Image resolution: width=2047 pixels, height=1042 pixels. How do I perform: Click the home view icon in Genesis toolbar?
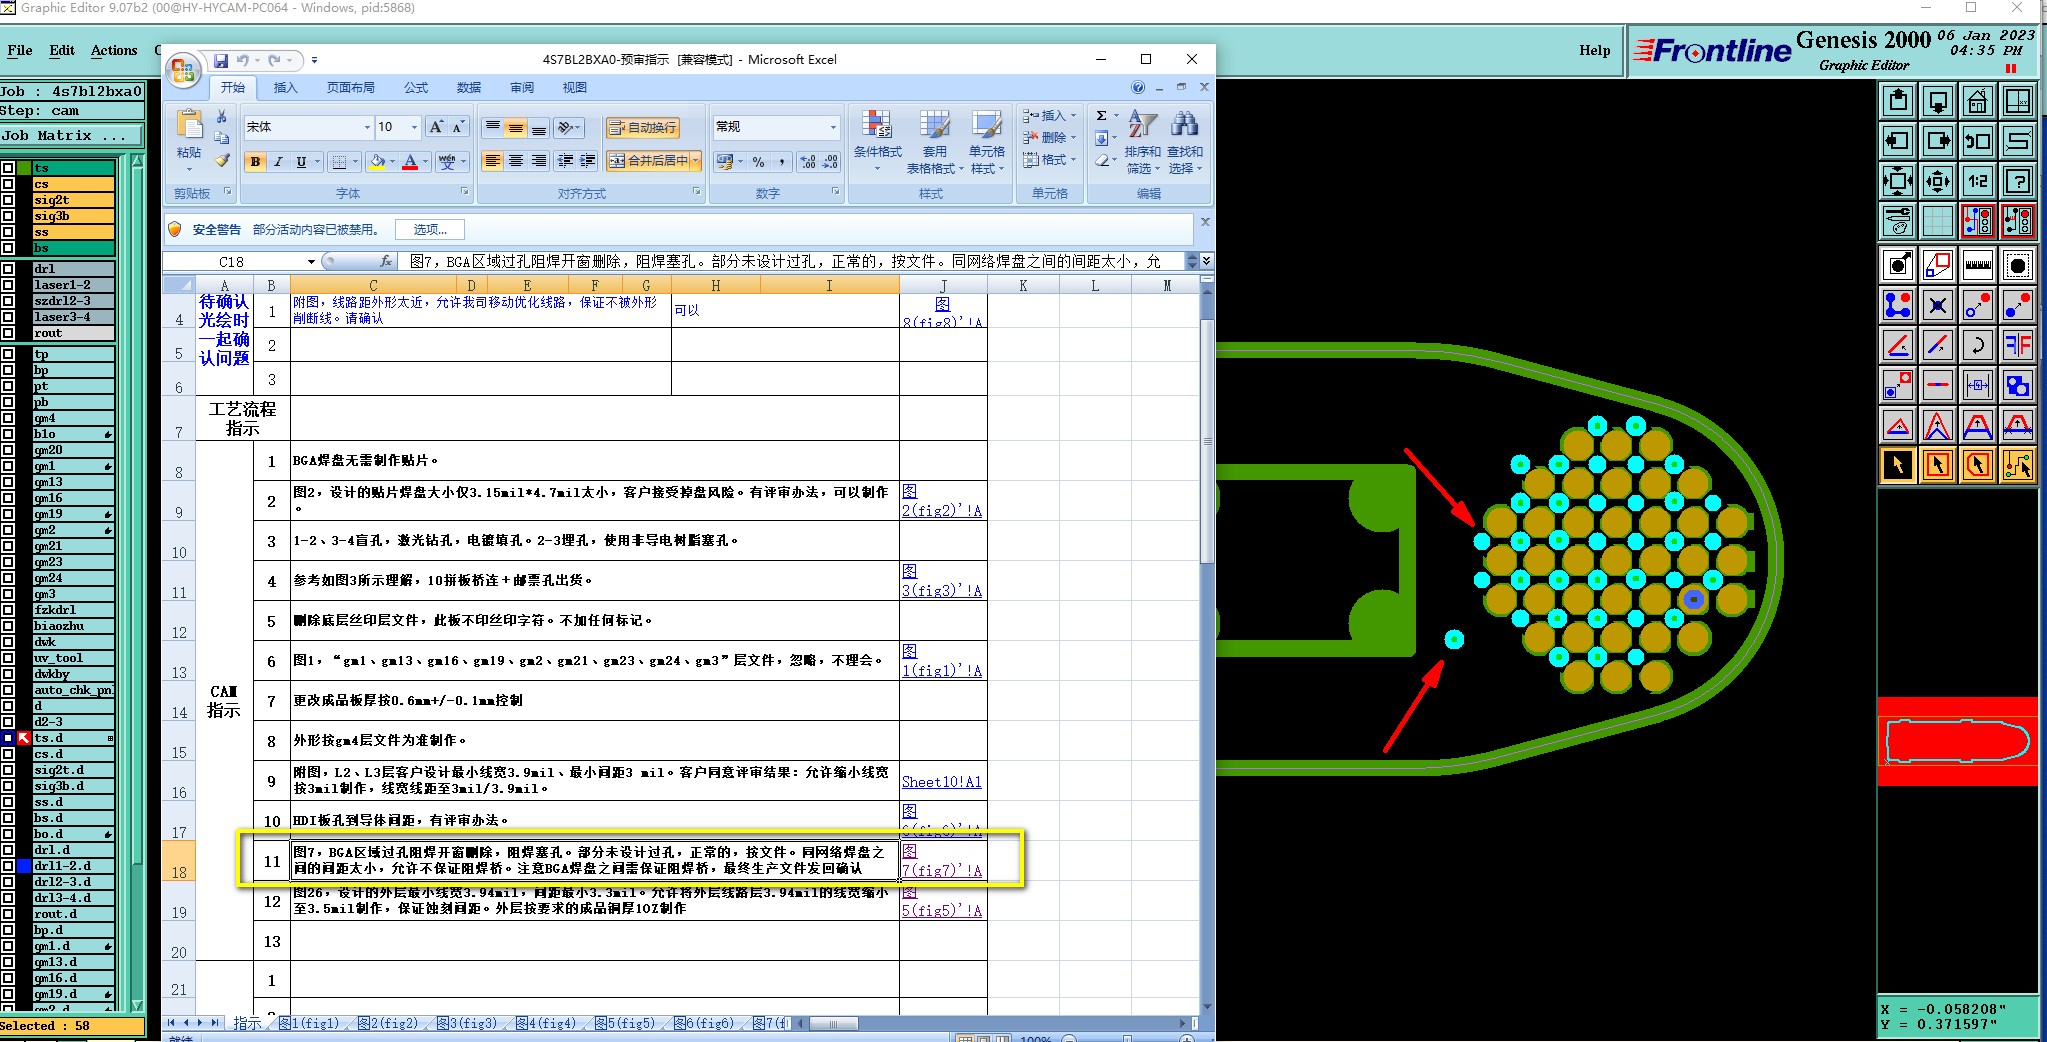coord(1977,101)
